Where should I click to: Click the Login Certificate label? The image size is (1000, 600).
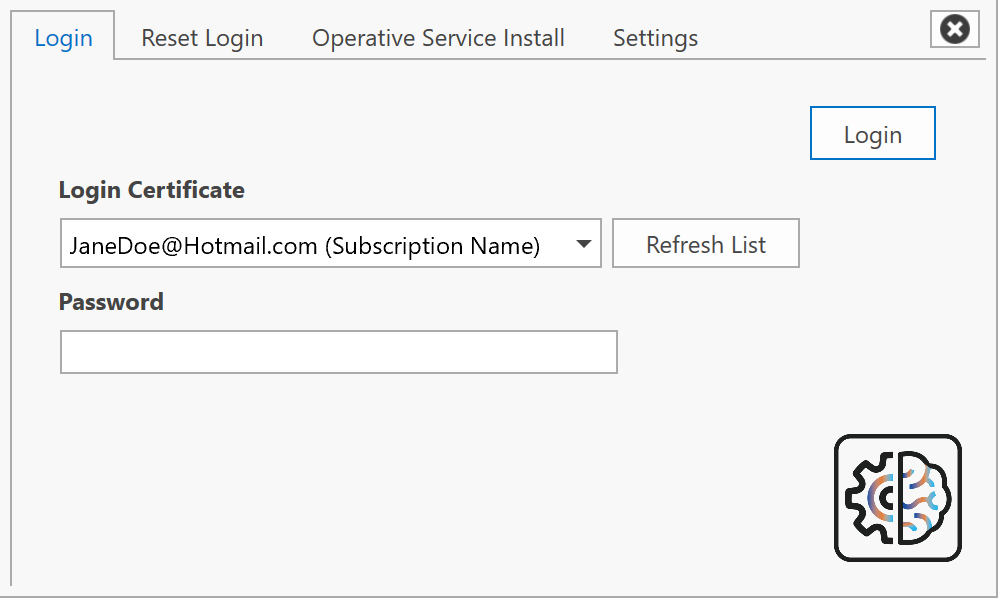(x=152, y=190)
